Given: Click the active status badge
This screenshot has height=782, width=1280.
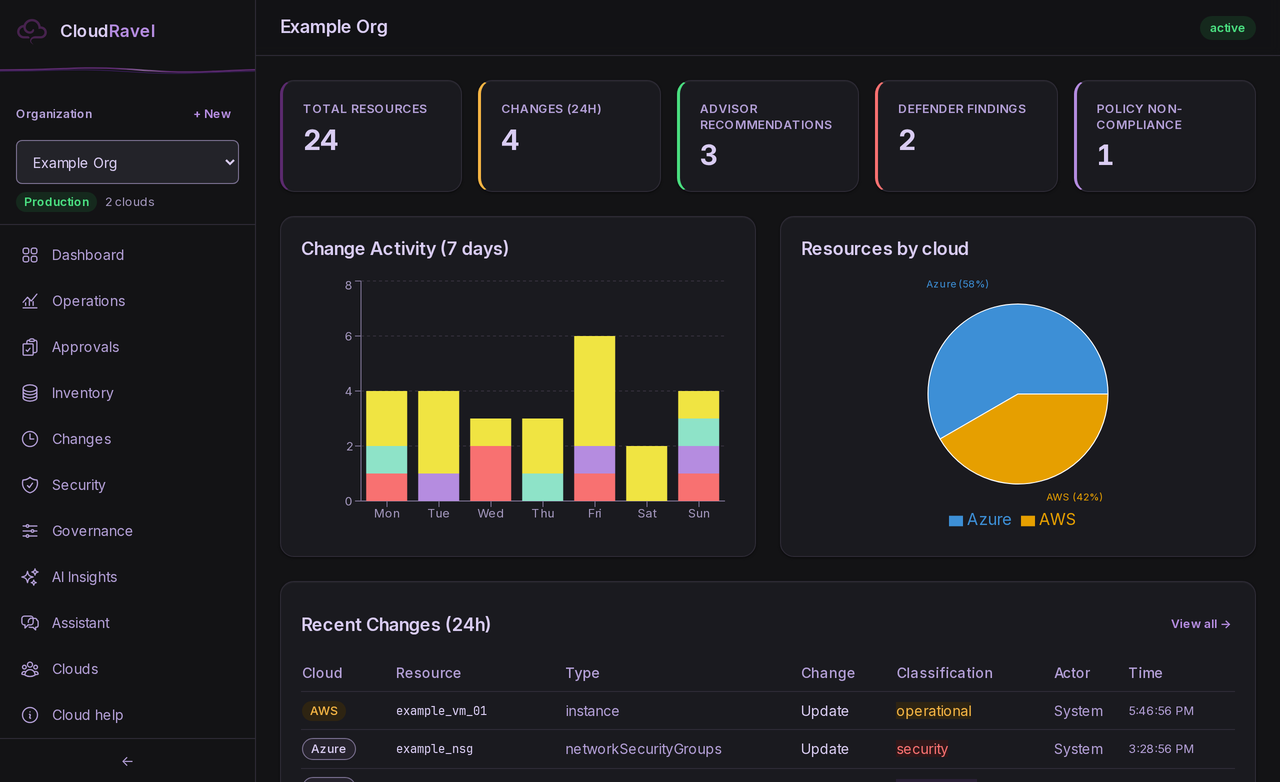Looking at the screenshot, I should [x=1227, y=28].
